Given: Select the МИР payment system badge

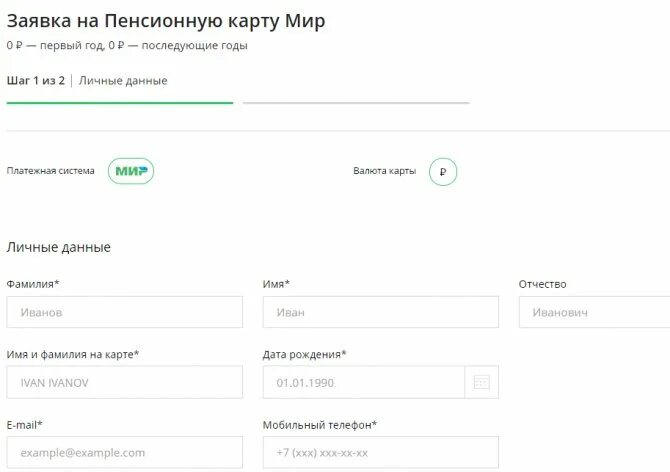Looking at the screenshot, I should click(131, 171).
